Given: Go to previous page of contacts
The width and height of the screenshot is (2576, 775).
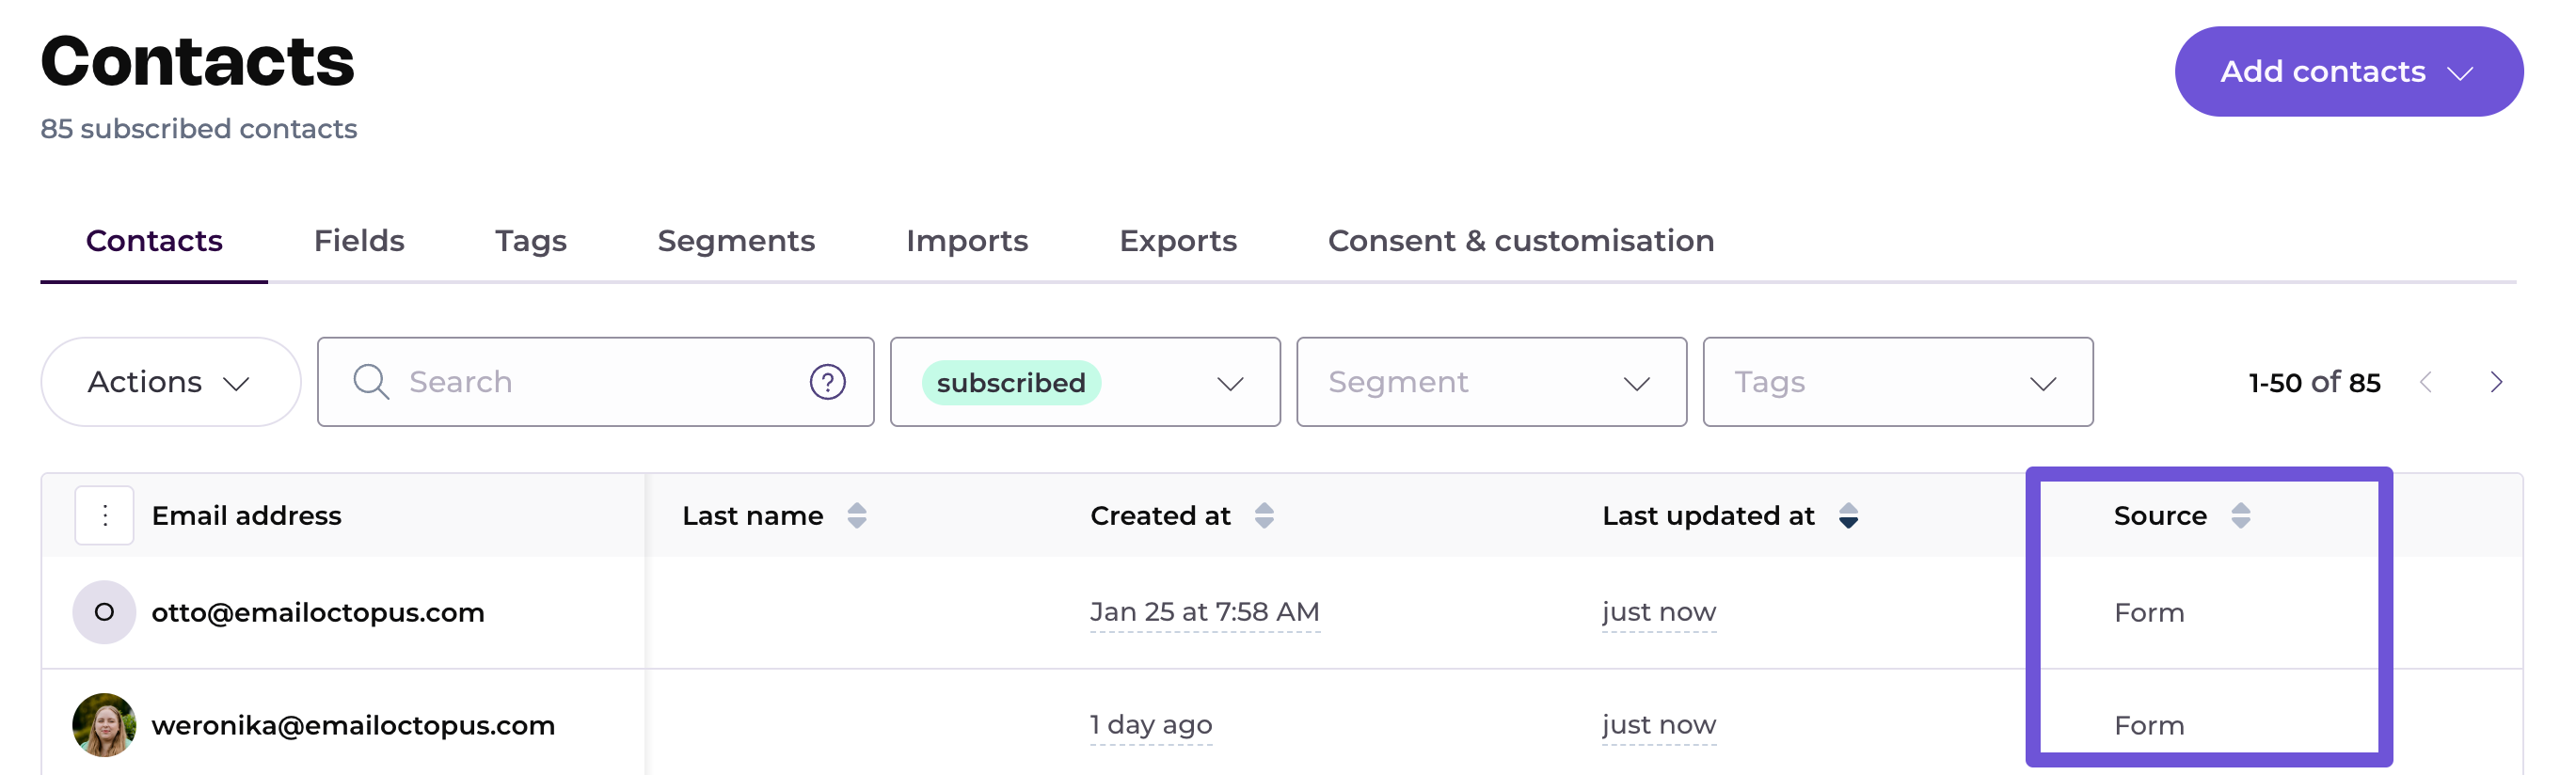Looking at the screenshot, I should tap(2425, 382).
